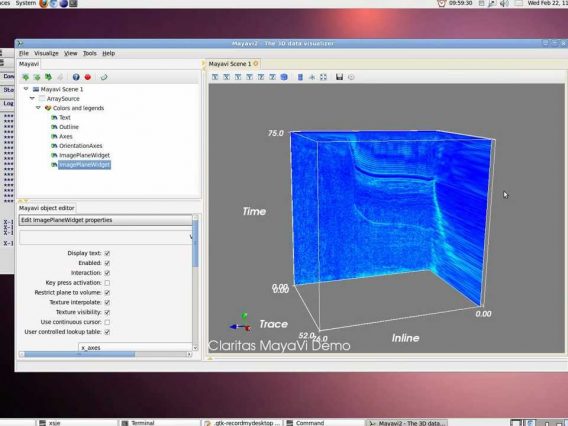The width and height of the screenshot is (568, 426).
Task: Select Mayavi object editor tab
Action: click(x=46, y=208)
